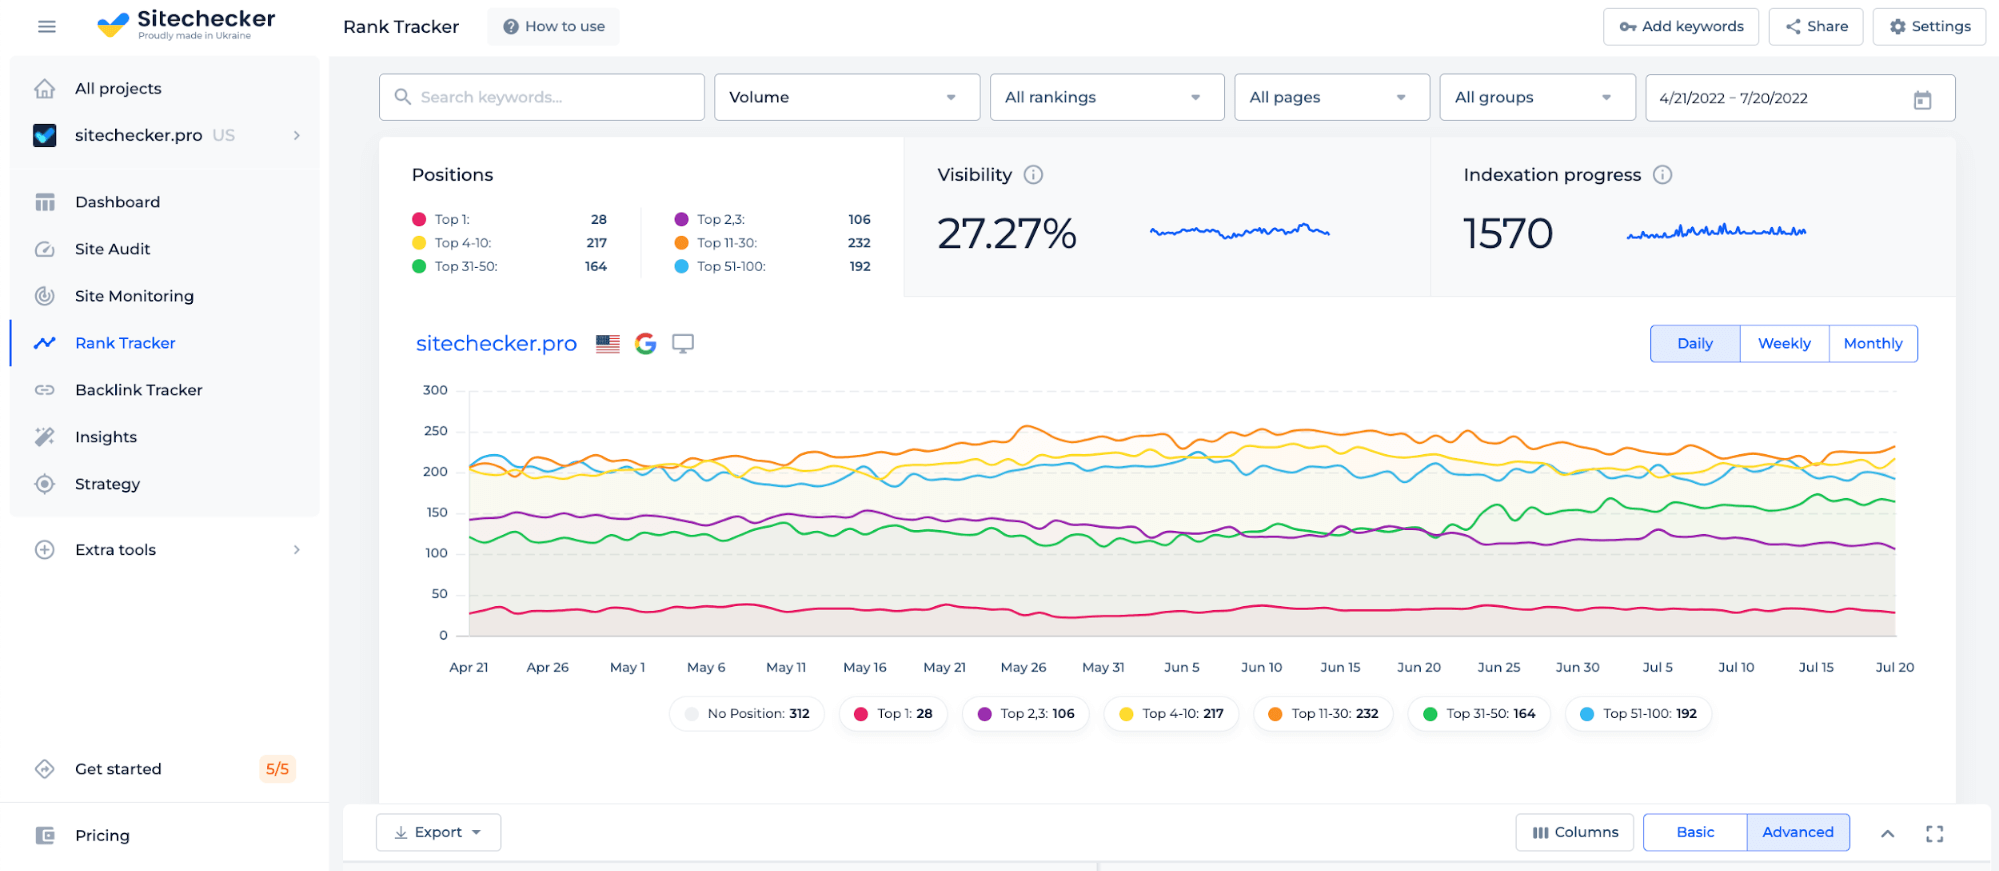Click the sitechecker.pro project favicon

pos(45,135)
